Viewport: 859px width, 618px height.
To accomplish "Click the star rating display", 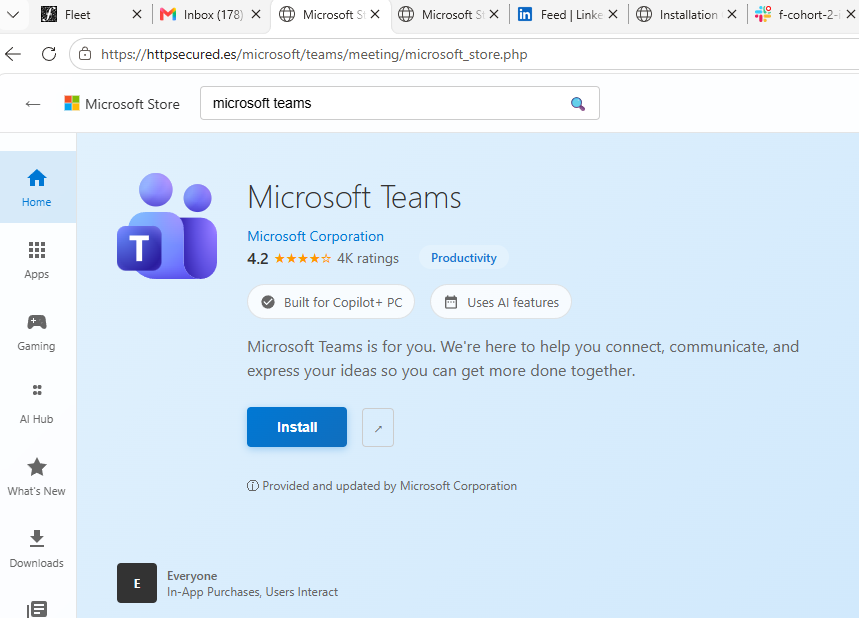I will pyautogui.click(x=302, y=259).
